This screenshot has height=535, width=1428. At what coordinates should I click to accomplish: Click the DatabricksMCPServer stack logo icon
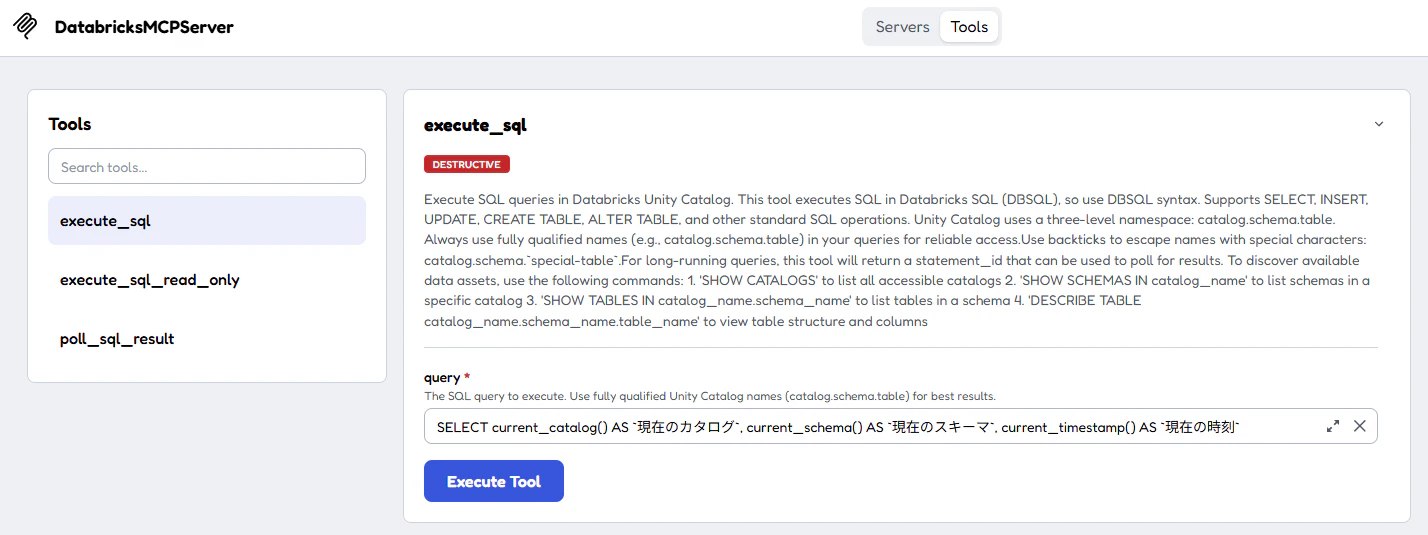coord(26,27)
